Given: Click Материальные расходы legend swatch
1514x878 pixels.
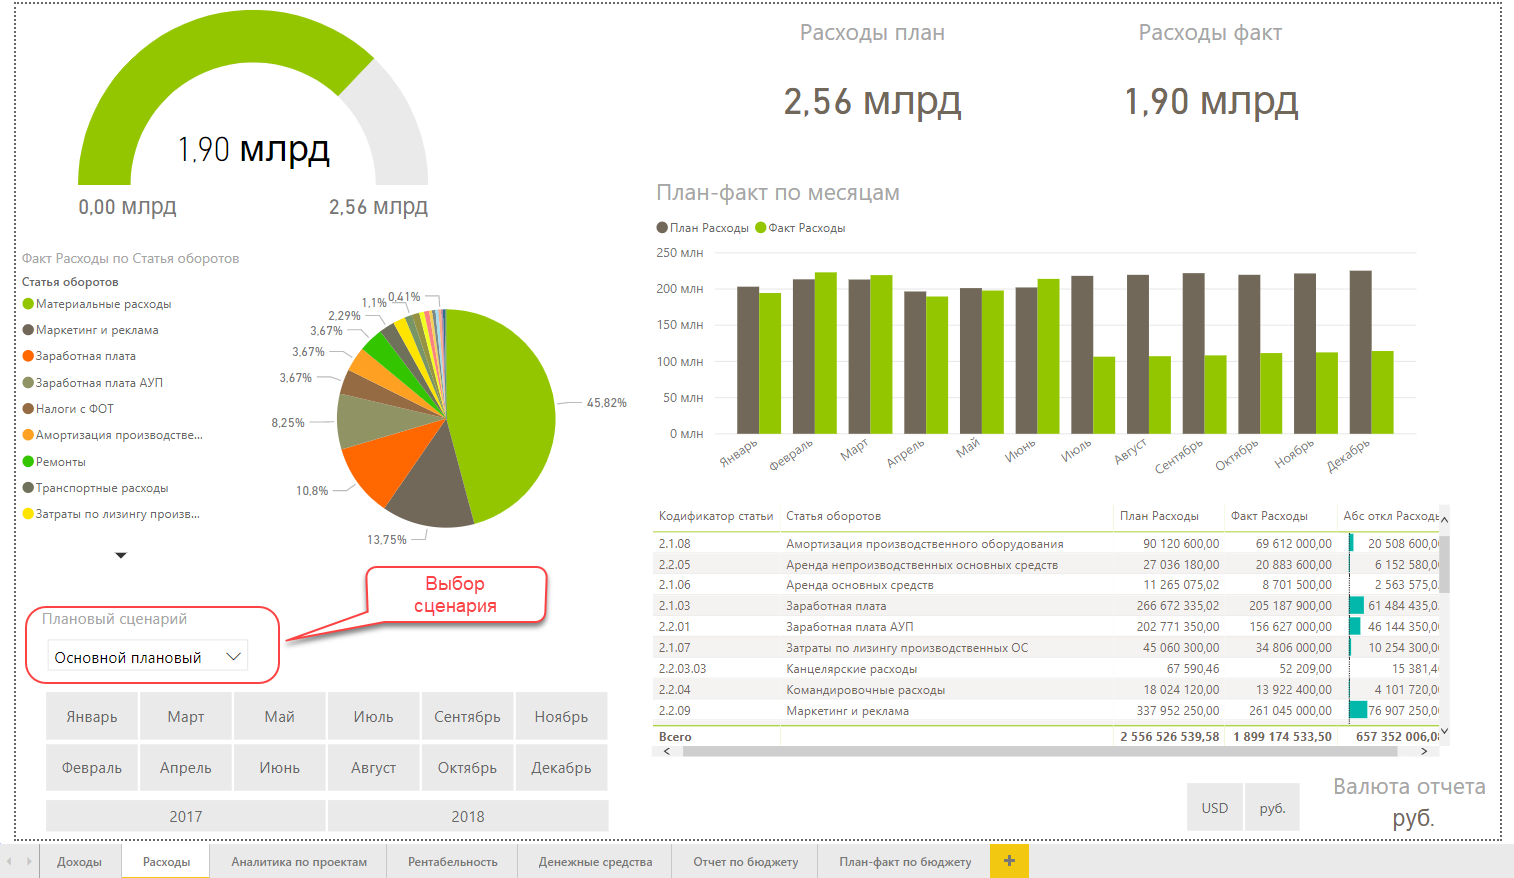Looking at the screenshot, I should pyautogui.click(x=28, y=304).
